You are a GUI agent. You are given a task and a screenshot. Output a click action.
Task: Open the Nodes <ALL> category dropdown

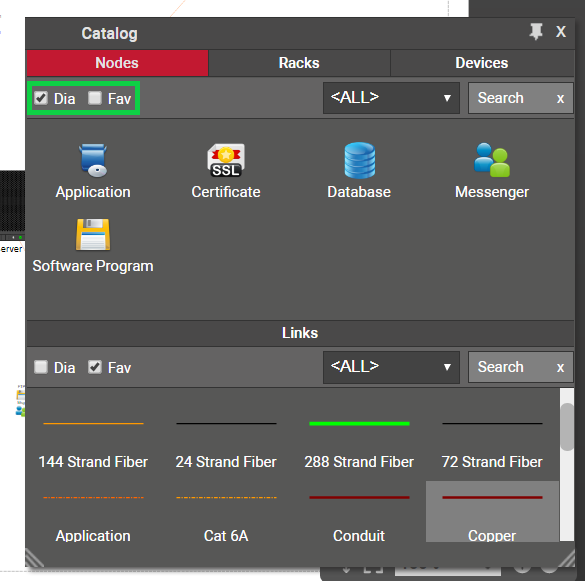391,98
